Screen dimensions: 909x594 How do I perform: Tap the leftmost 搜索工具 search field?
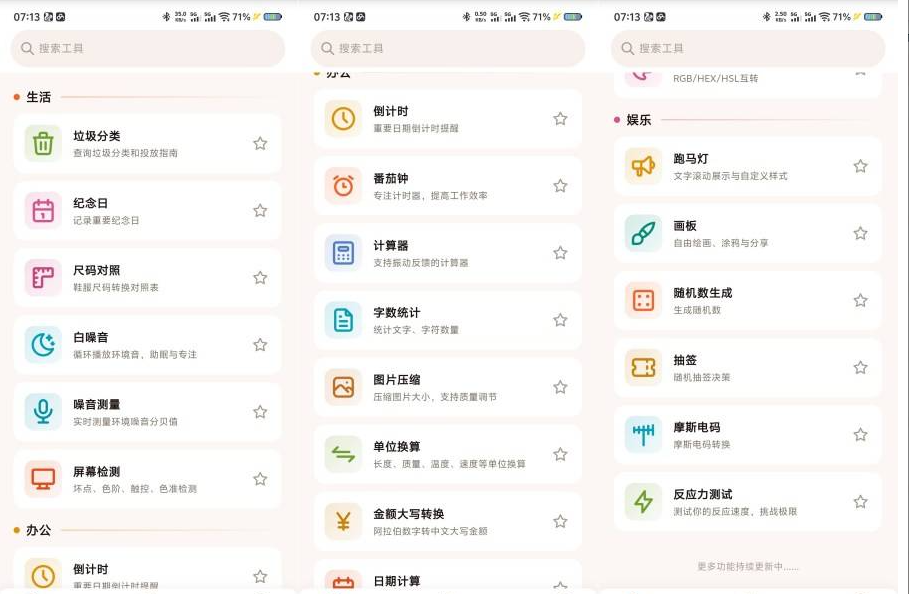(148, 48)
